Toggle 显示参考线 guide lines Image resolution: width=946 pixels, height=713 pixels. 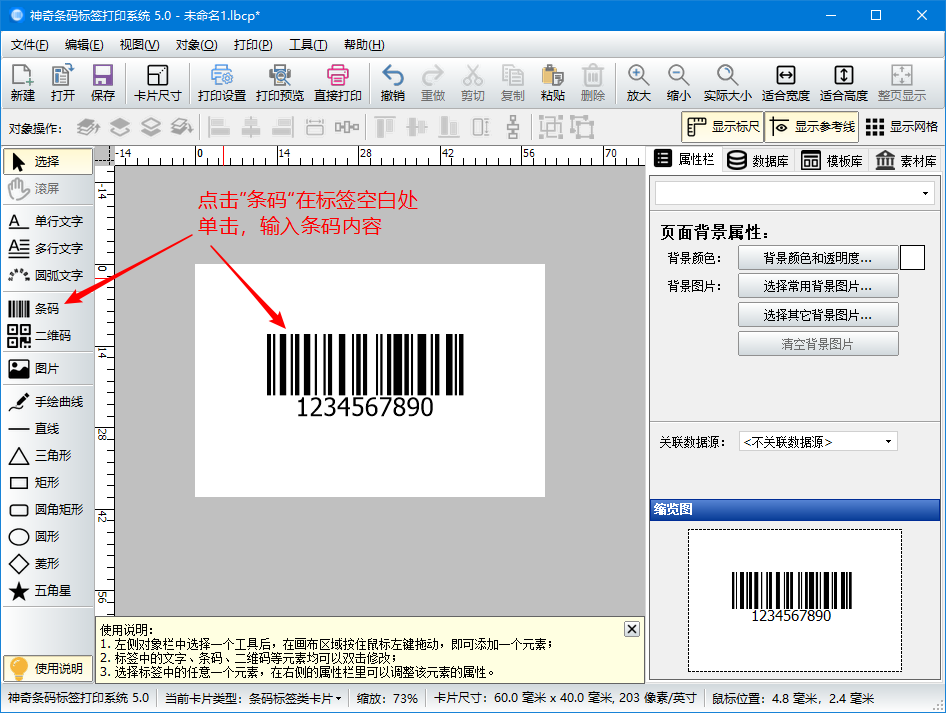coord(812,127)
